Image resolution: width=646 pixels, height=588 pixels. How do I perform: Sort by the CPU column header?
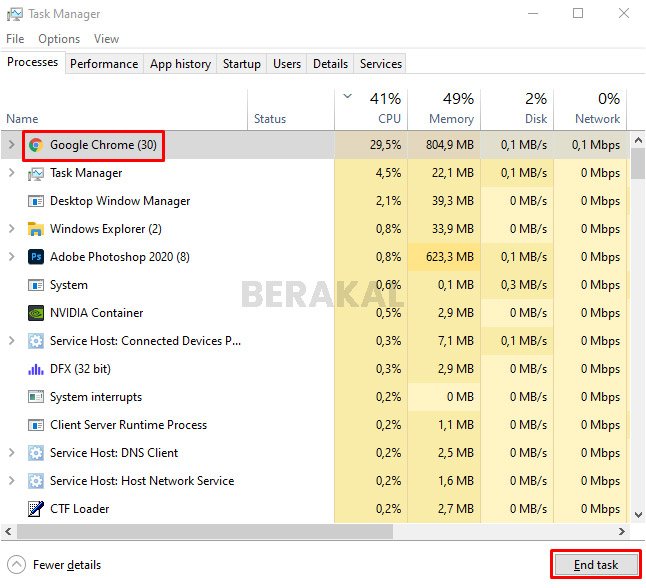tap(371, 110)
